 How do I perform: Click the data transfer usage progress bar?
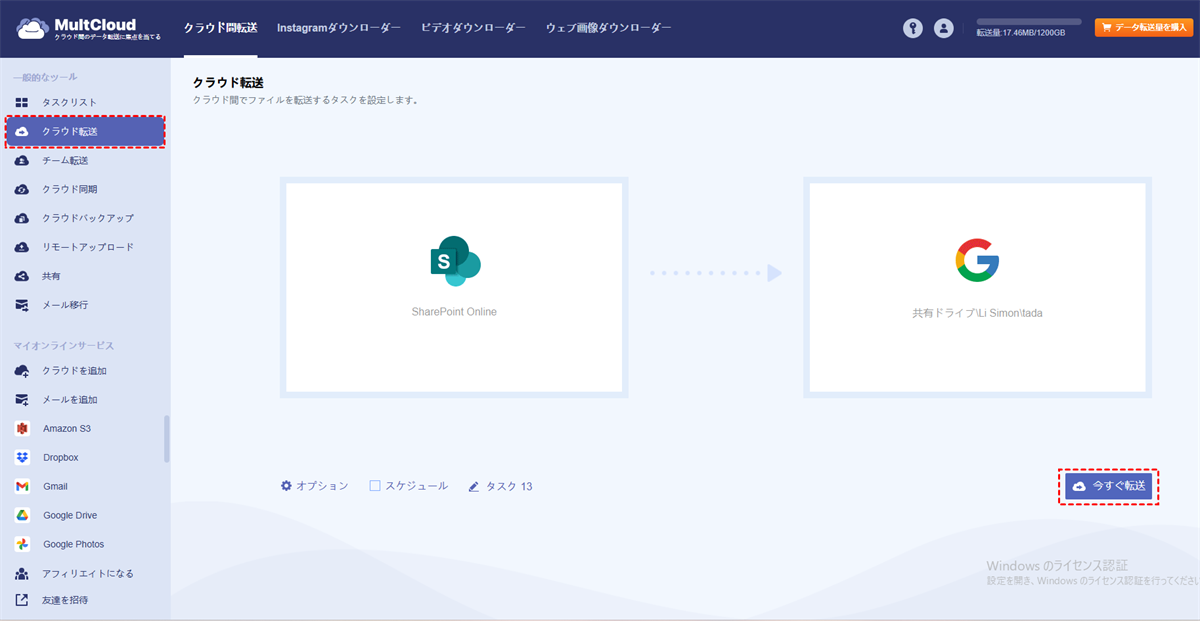click(1029, 21)
